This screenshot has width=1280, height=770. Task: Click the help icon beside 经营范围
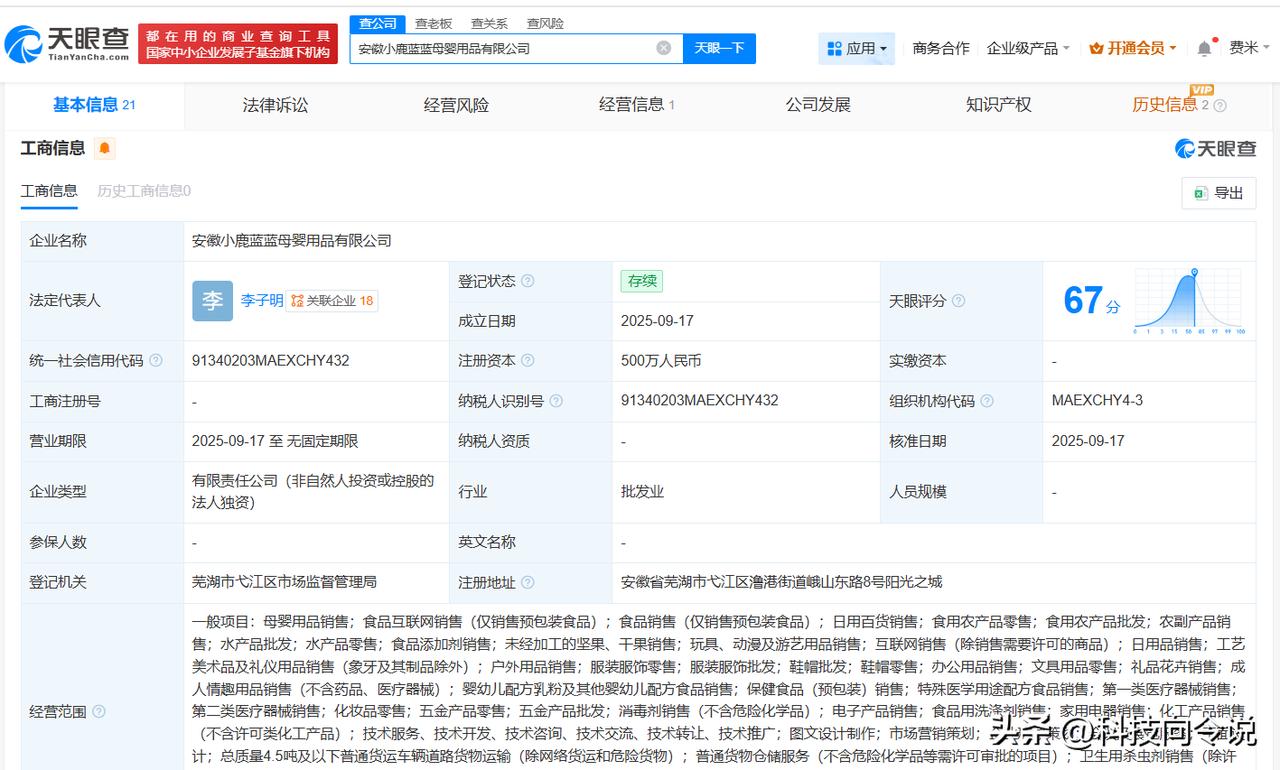click(x=99, y=712)
